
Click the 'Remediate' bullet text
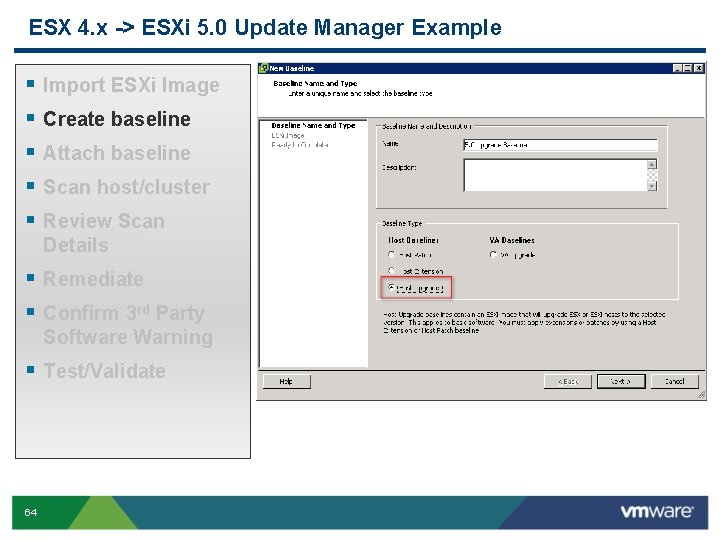93,279
